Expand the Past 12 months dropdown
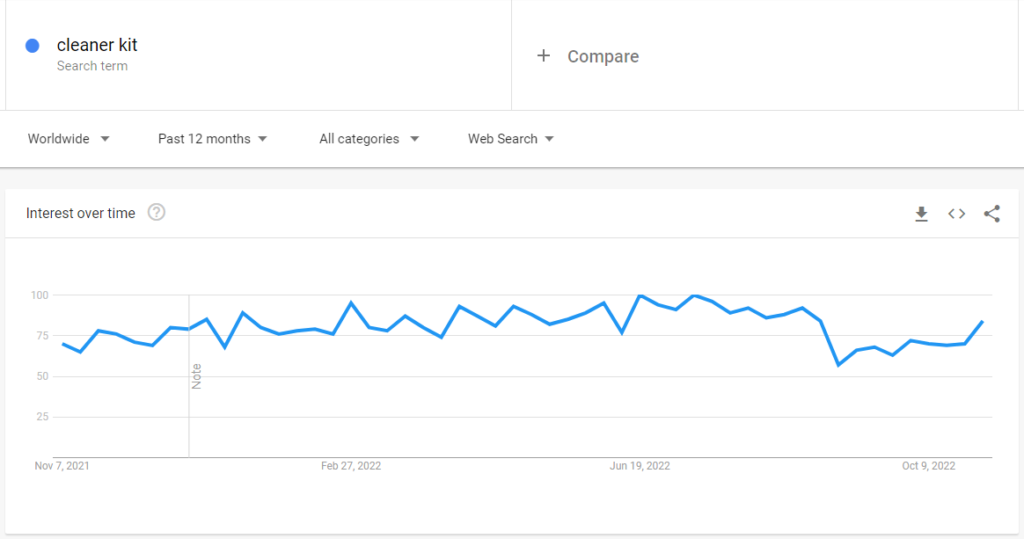 pos(213,139)
